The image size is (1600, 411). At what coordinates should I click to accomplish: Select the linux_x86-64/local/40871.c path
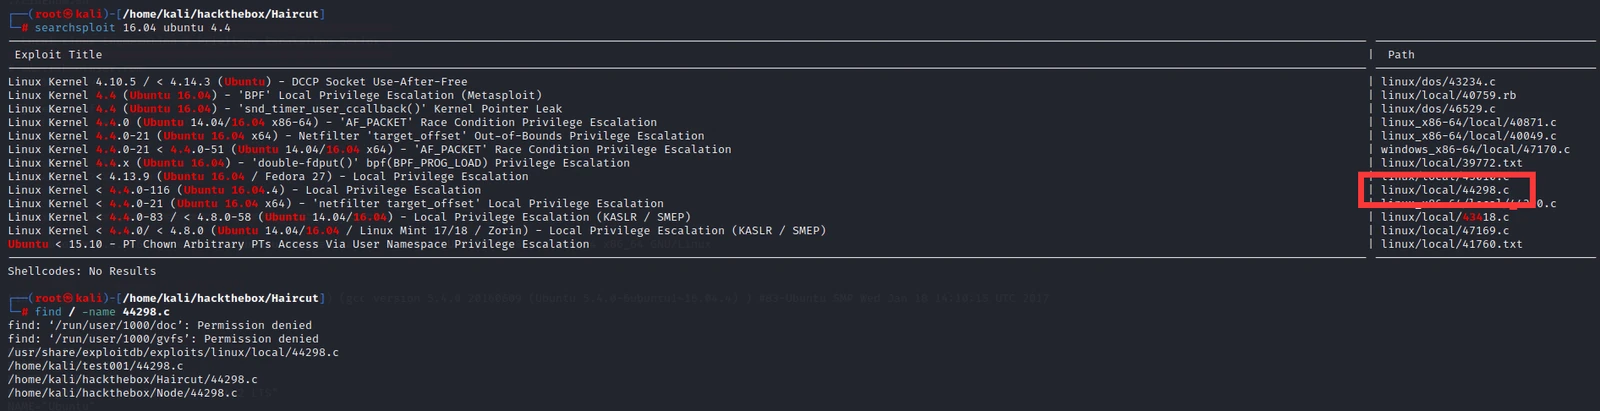(1468, 122)
